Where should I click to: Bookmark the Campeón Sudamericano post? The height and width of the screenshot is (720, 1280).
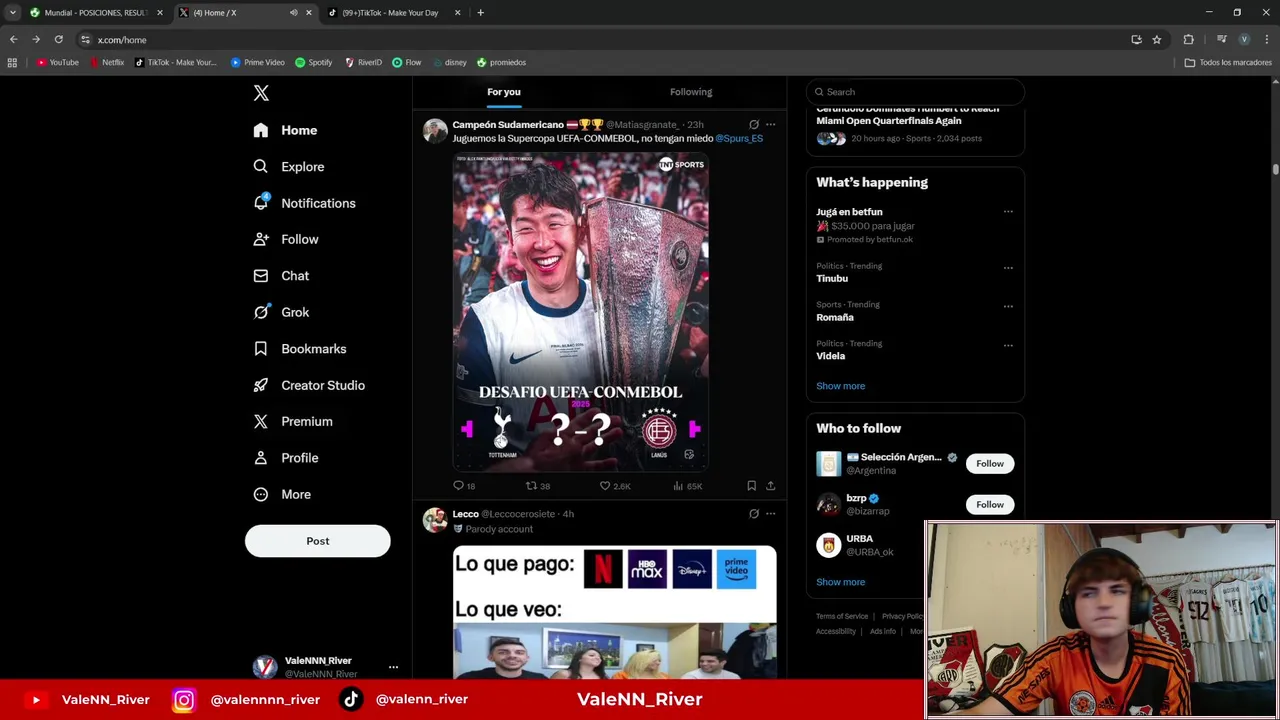[x=751, y=486]
